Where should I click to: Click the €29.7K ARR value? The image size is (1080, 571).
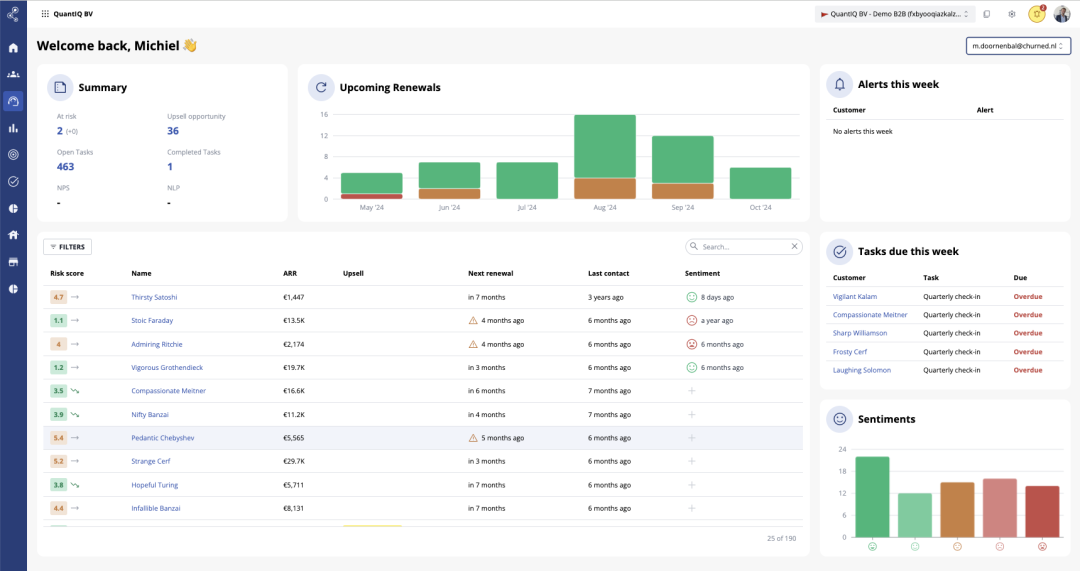(x=294, y=461)
